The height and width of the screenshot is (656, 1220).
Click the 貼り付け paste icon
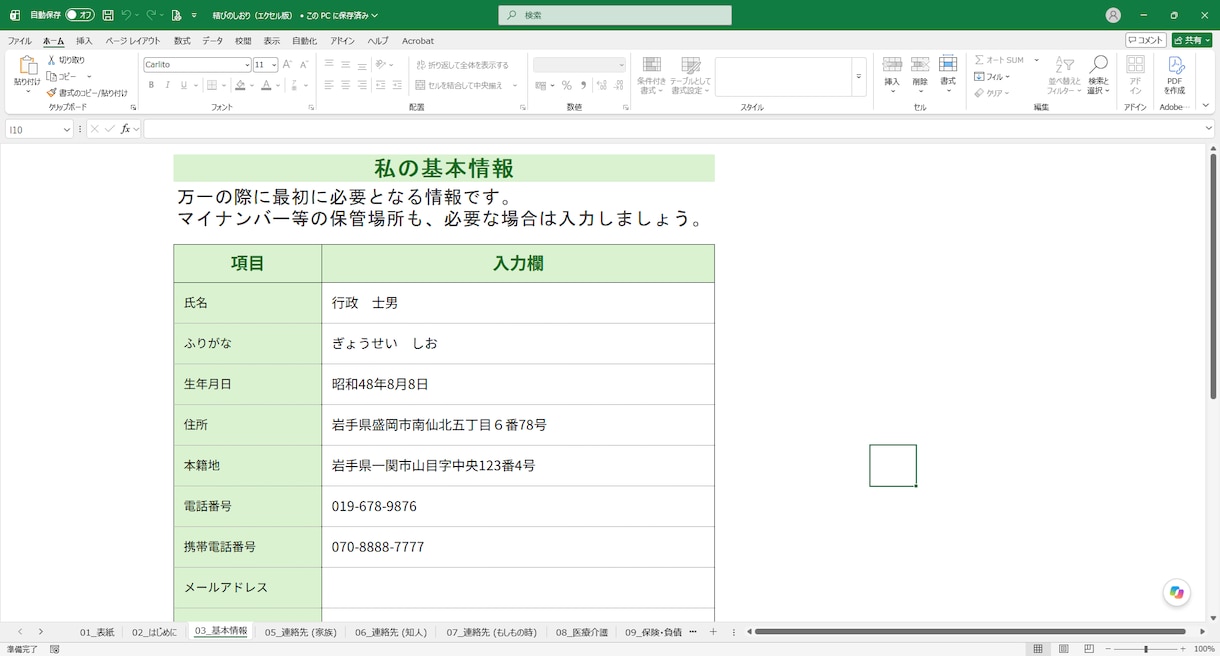[27, 66]
